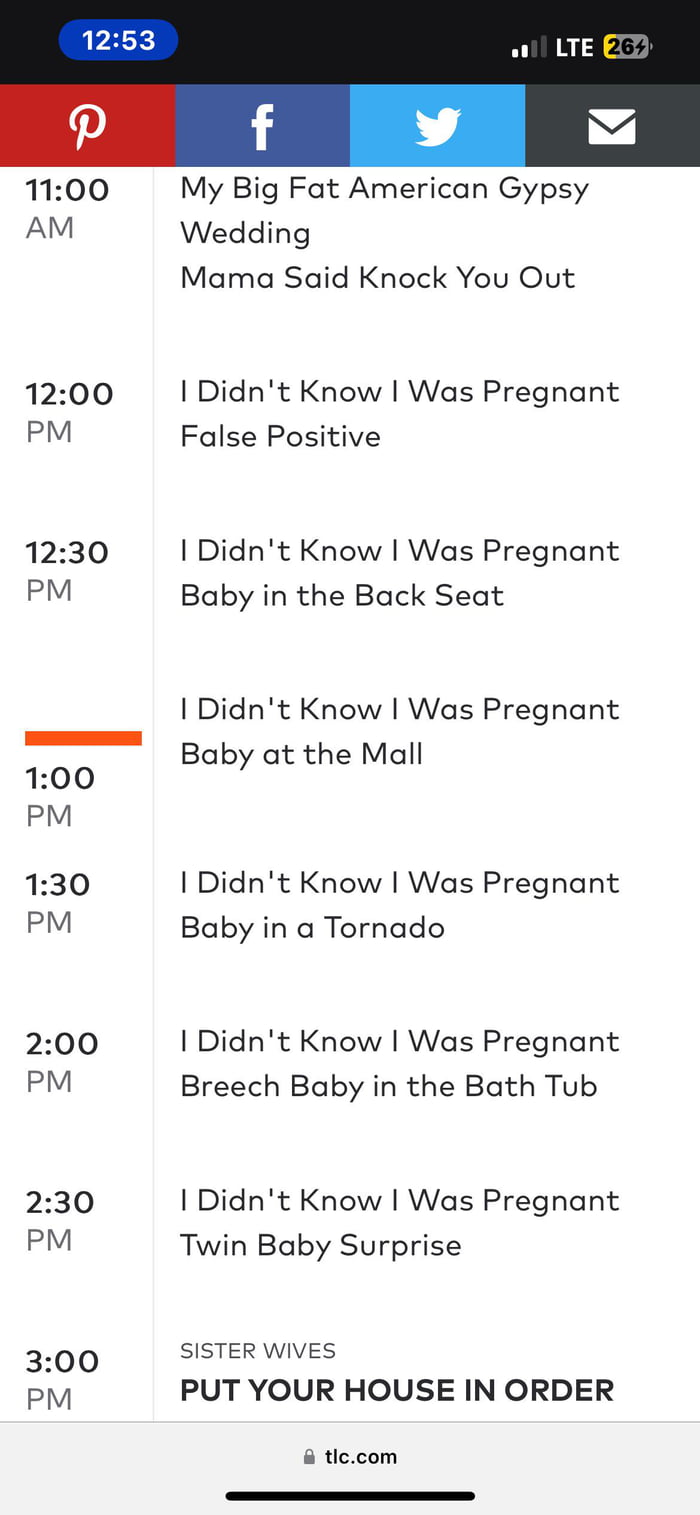Select the Baby in the Back Seat episode
The width and height of the screenshot is (700, 1515).
tap(342, 595)
